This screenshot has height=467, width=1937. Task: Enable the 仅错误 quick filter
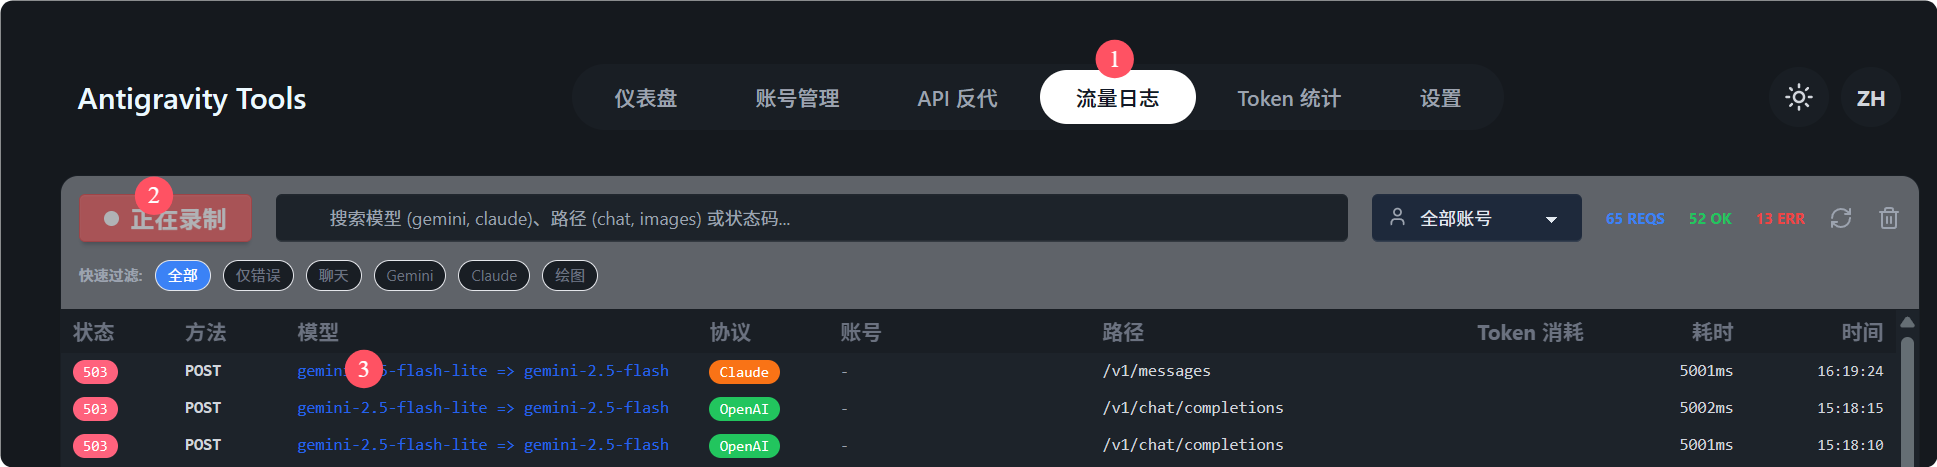pos(258,275)
